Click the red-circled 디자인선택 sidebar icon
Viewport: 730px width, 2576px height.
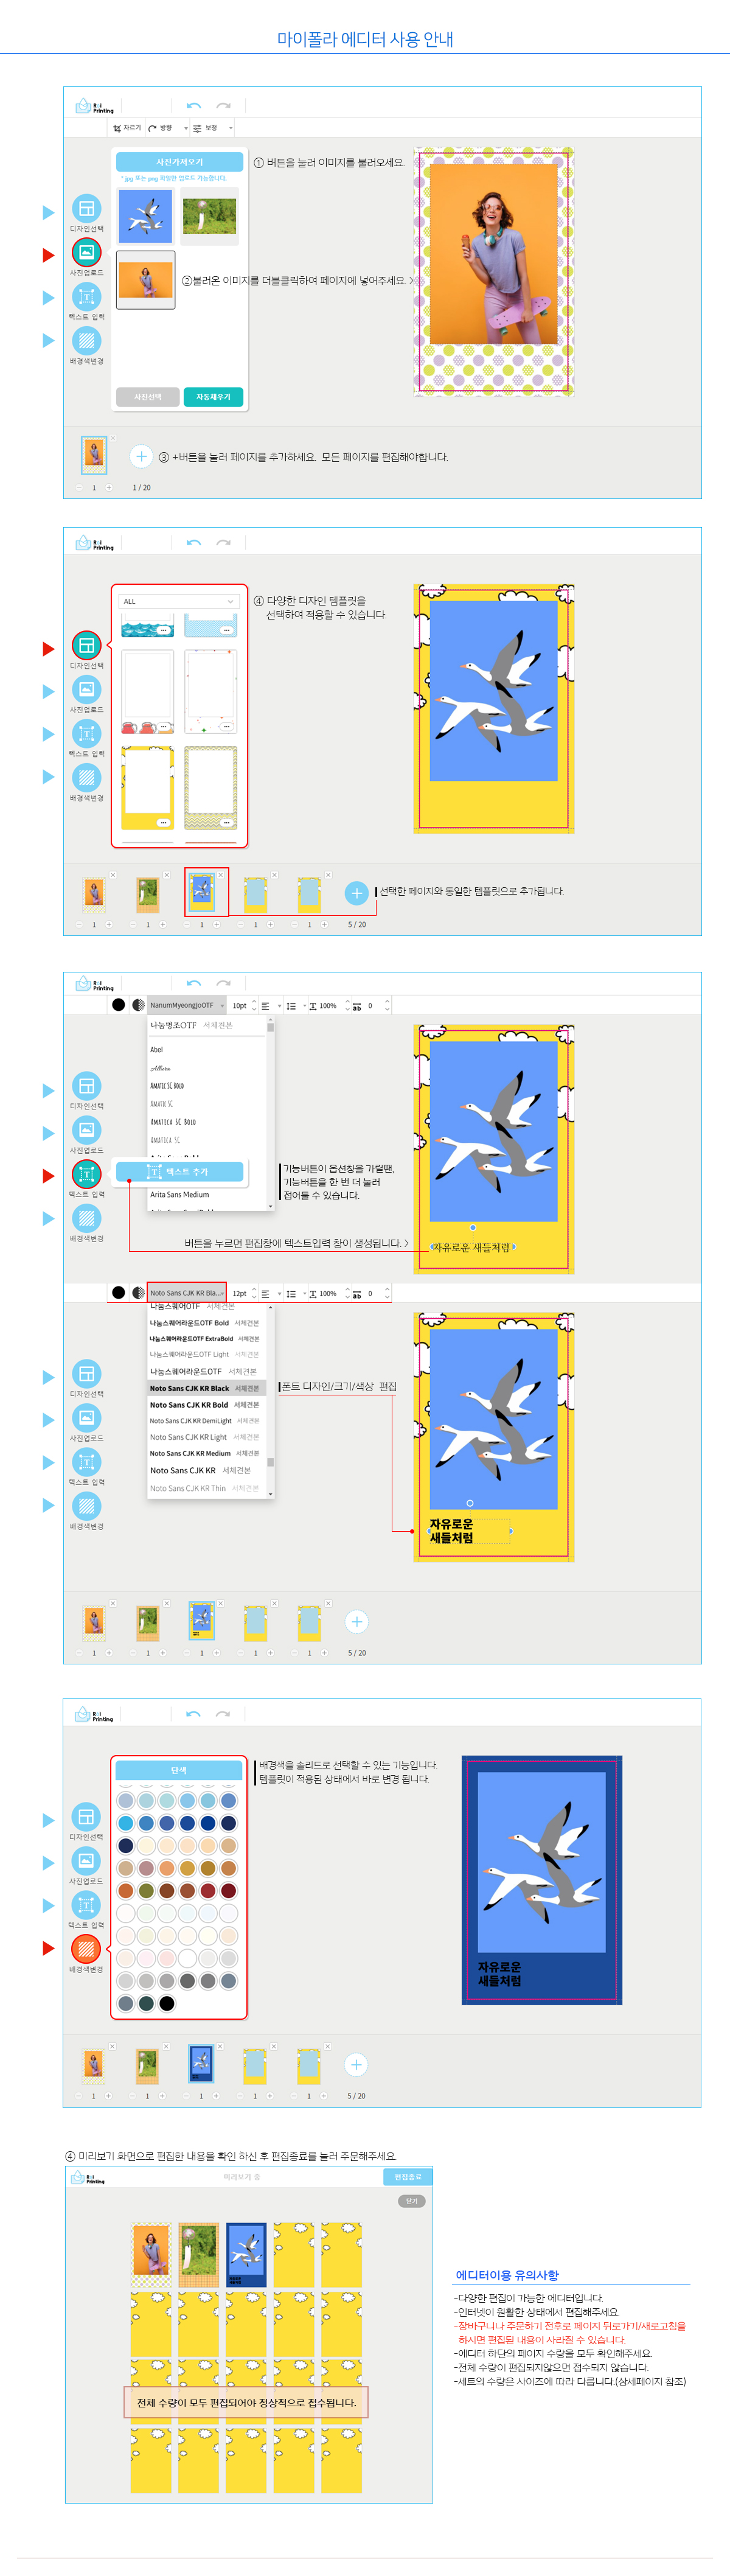[86, 645]
